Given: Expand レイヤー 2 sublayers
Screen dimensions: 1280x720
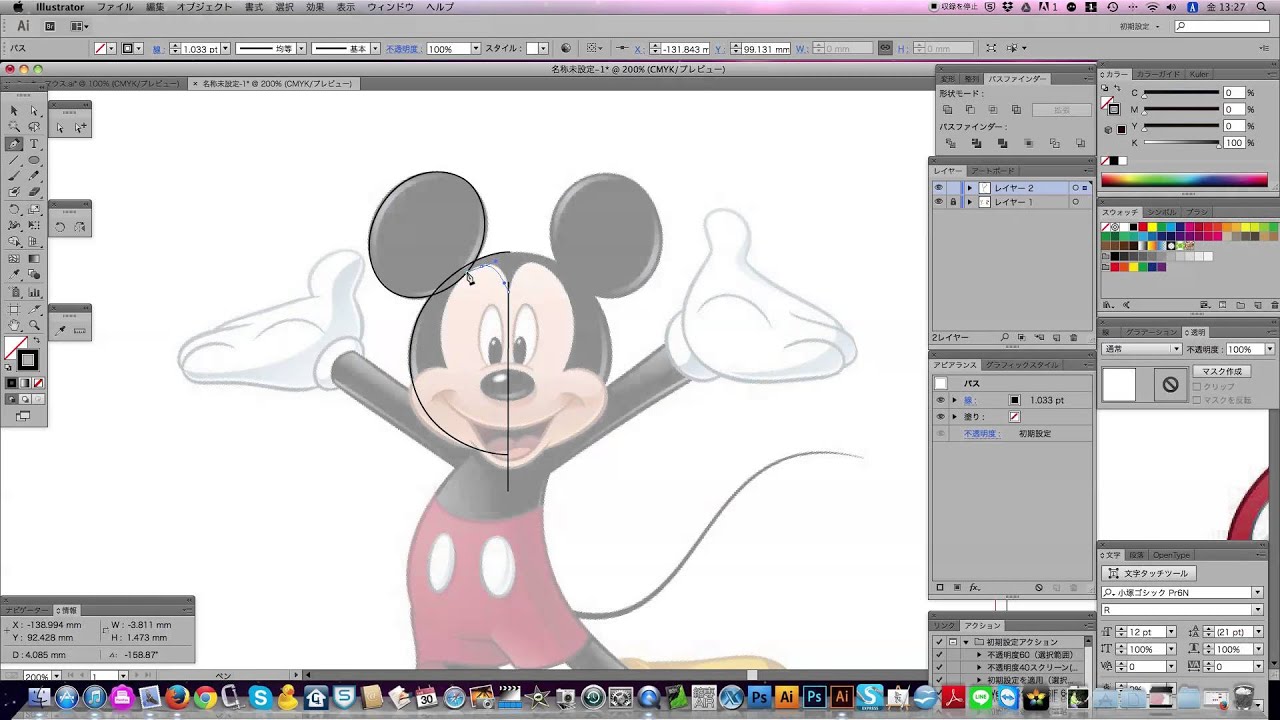Looking at the screenshot, I should pos(969,188).
